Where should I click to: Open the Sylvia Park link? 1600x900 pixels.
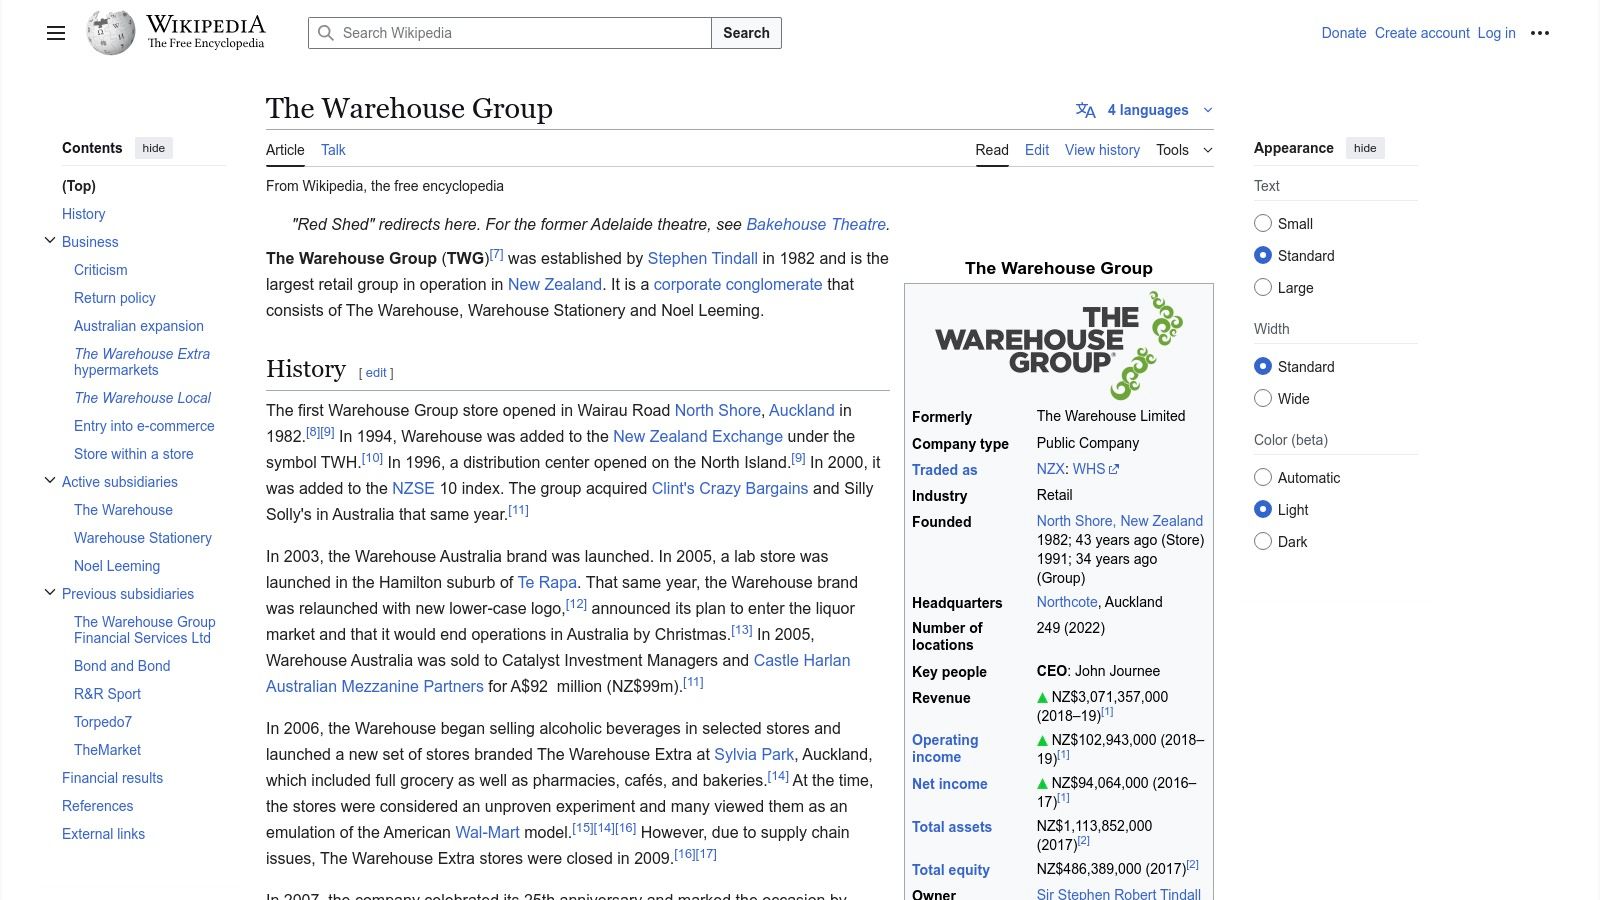[x=754, y=754]
